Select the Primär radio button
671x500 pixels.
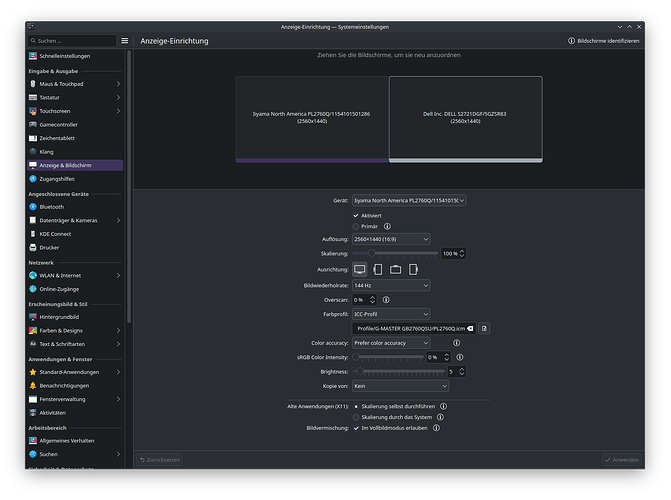pyautogui.click(x=356, y=226)
